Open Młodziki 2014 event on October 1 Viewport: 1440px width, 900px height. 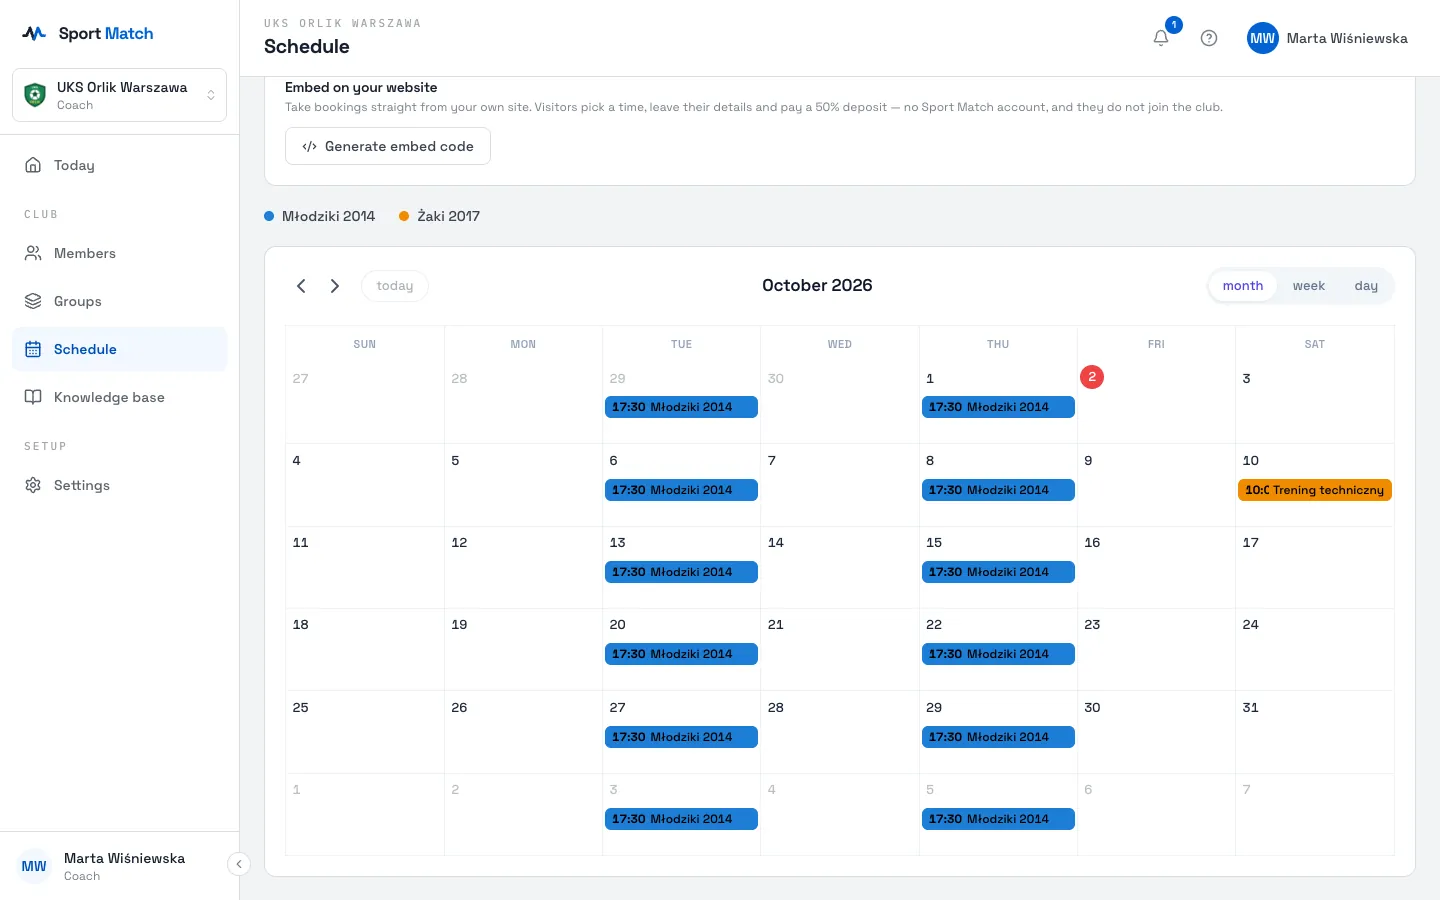(998, 407)
